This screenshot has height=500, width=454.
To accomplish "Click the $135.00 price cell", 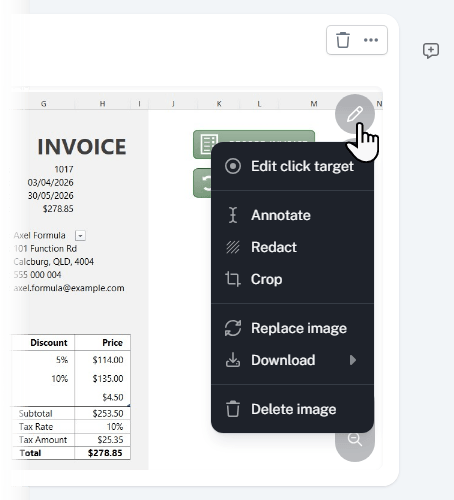I will (108, 379).
